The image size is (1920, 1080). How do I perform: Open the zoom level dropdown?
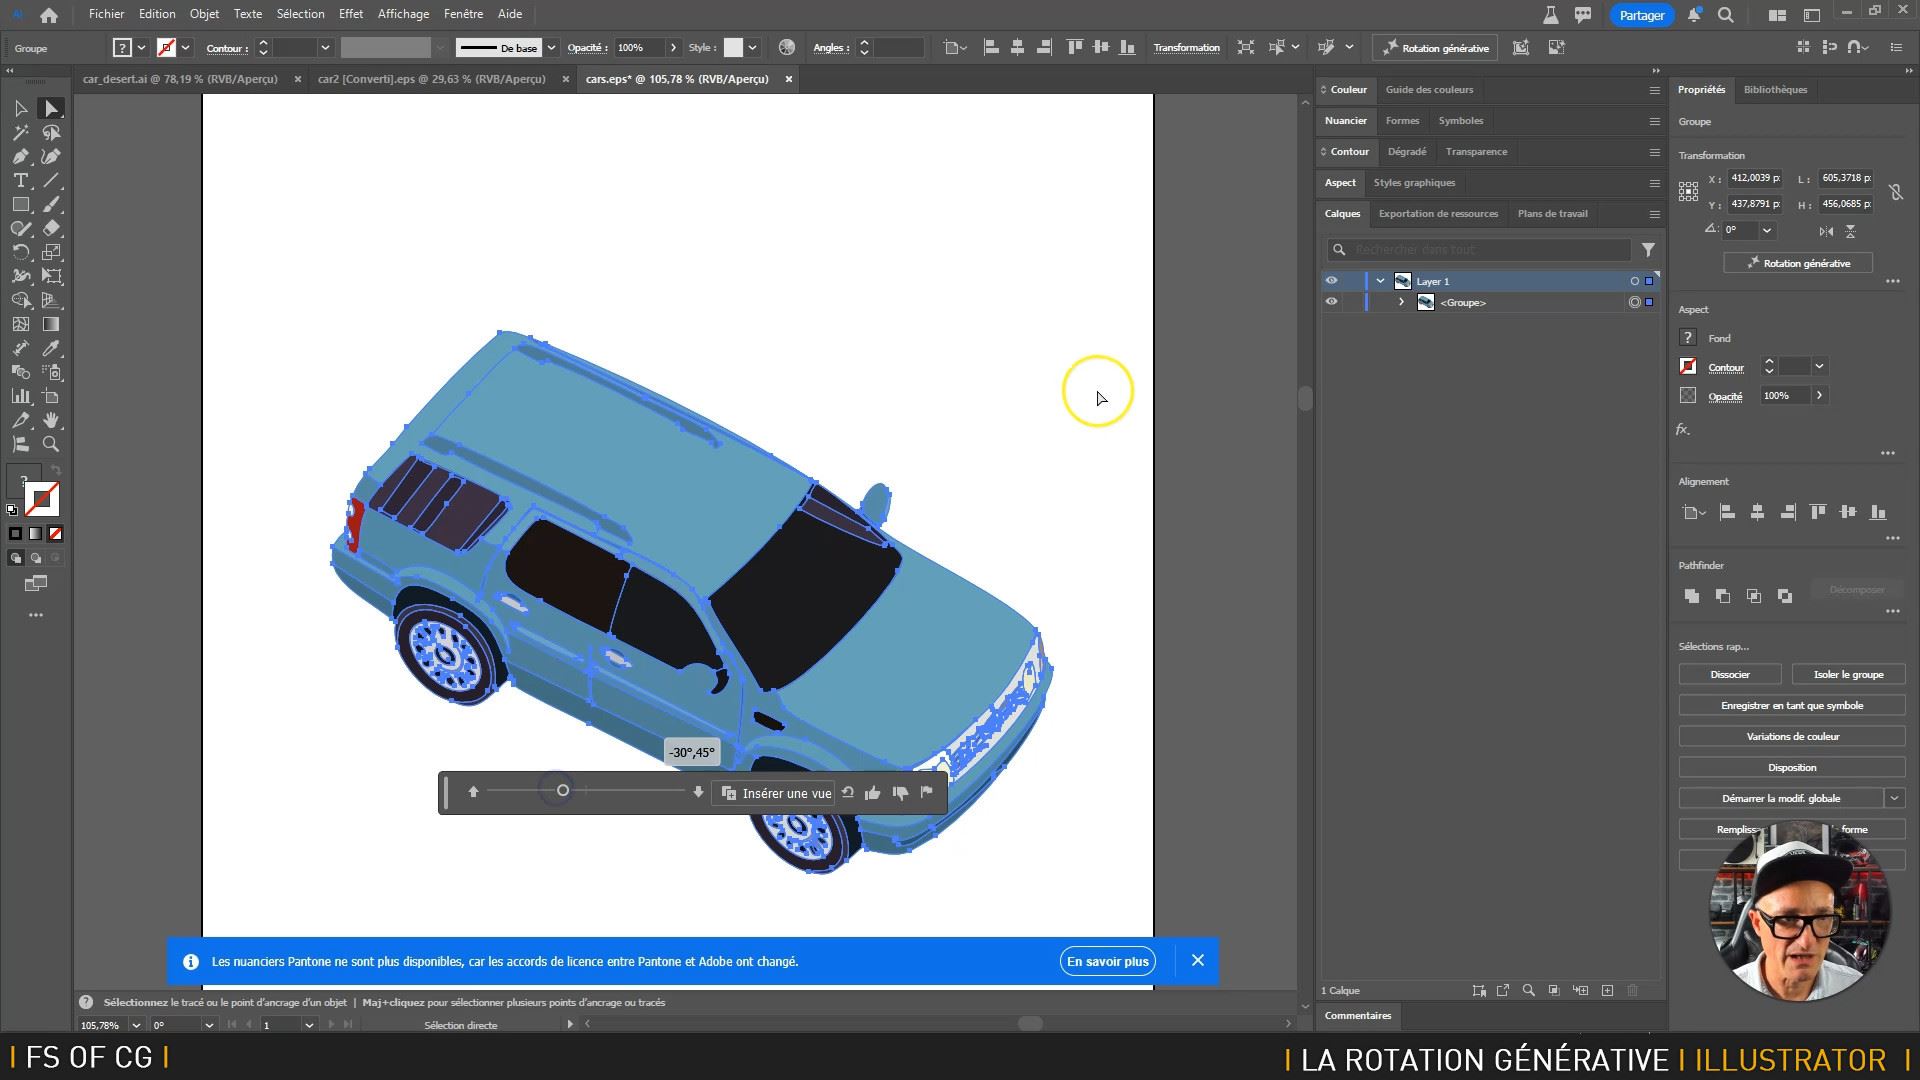[x=136, y=1025]
